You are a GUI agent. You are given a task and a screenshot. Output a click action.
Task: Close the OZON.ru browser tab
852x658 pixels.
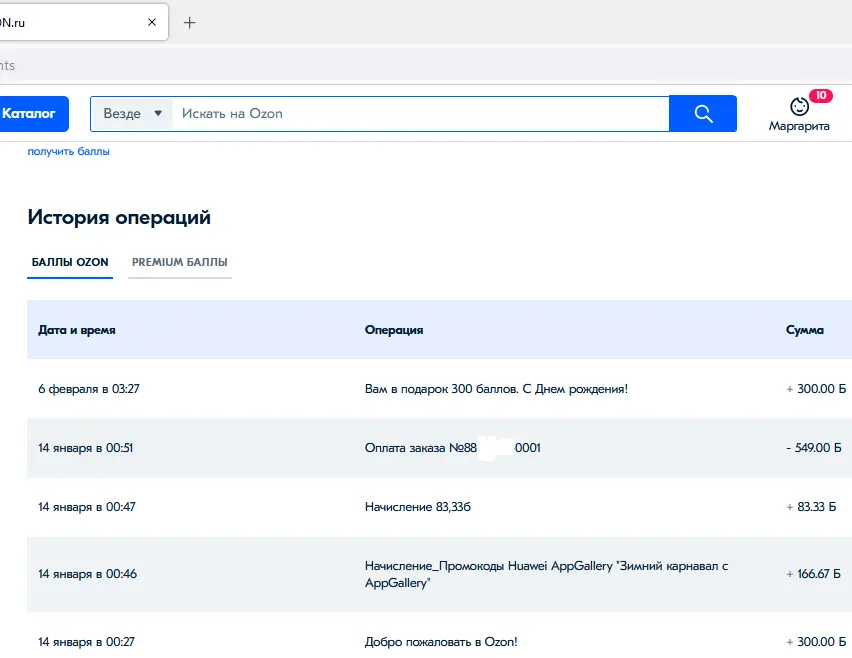coord(152,22)
